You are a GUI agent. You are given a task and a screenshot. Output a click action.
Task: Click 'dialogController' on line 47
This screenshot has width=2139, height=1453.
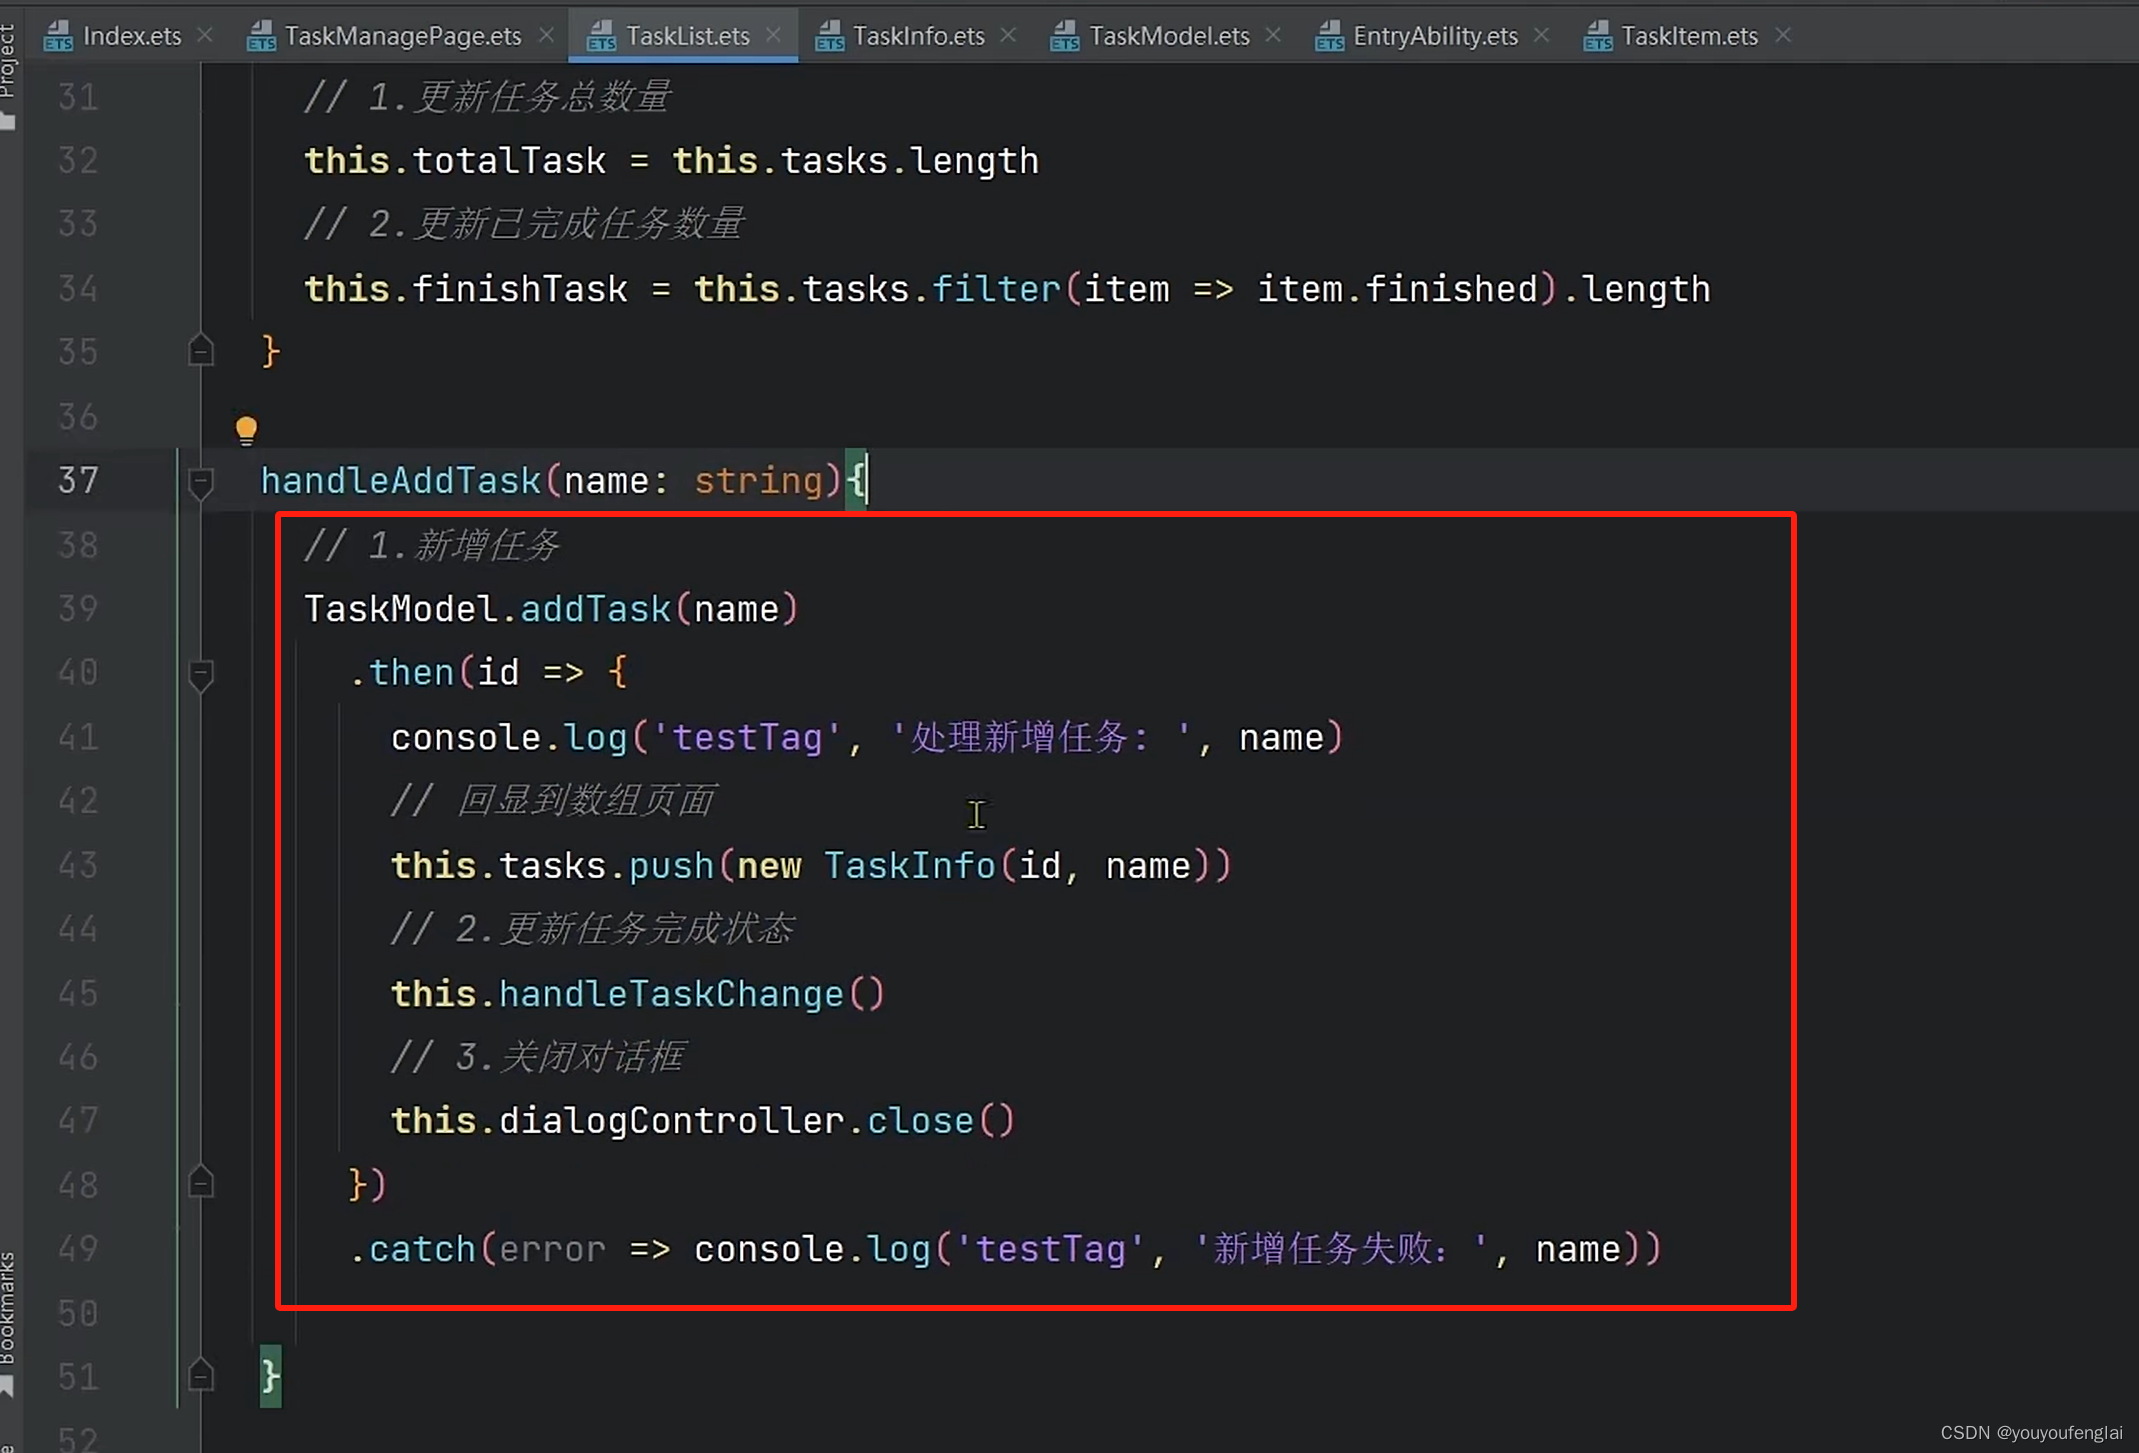[671, 1121]
